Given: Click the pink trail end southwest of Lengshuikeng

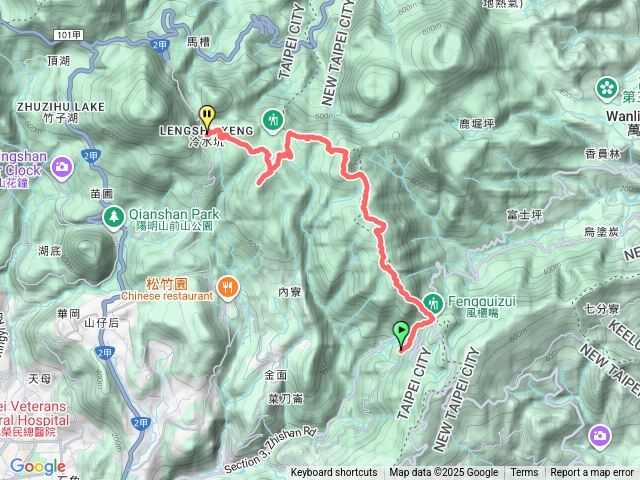Looking at the screenshot, I should click(259, 184).
